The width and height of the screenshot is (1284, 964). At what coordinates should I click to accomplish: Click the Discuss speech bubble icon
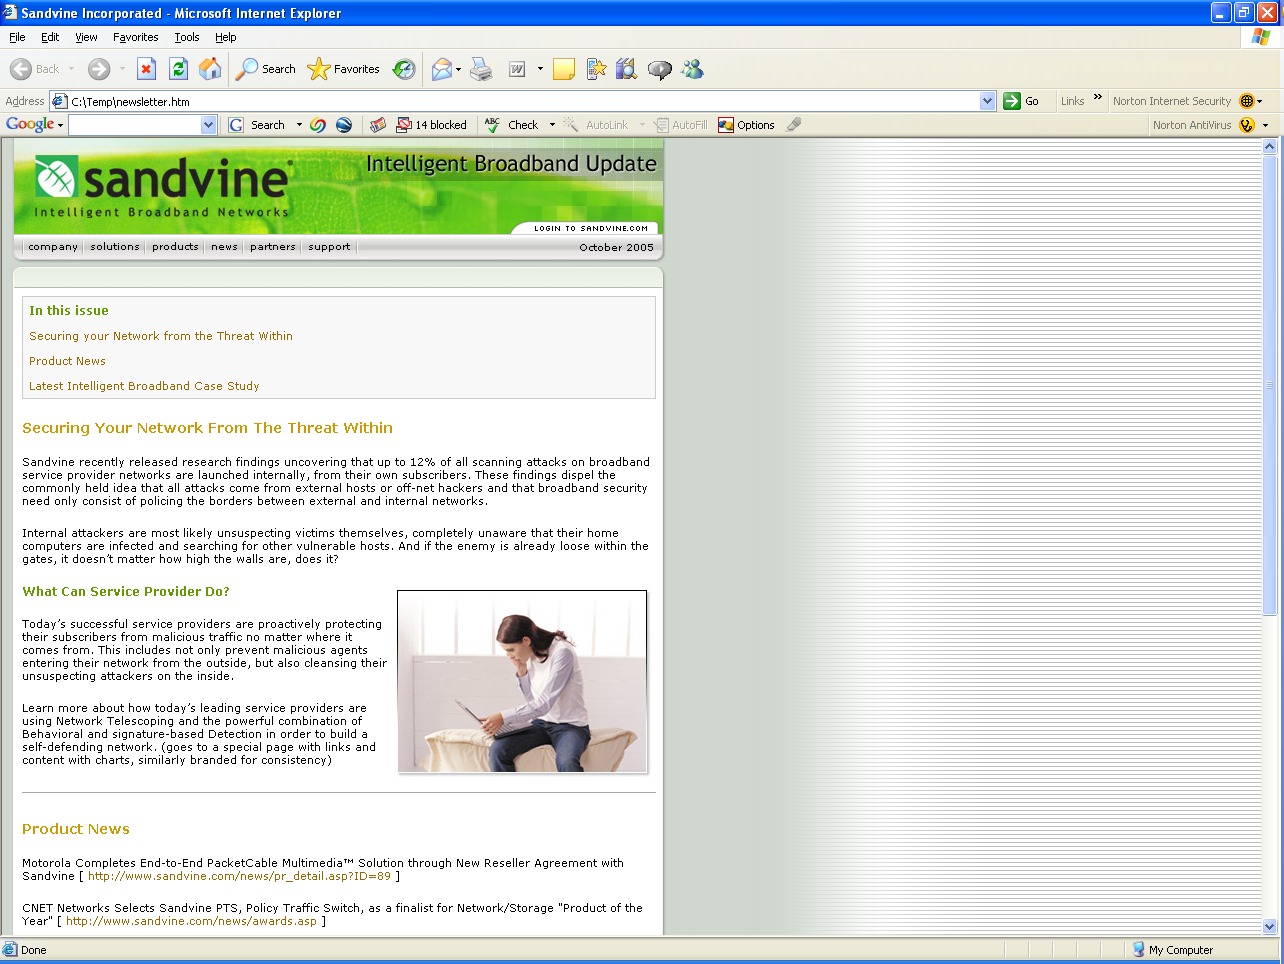(x=659, y=69)
